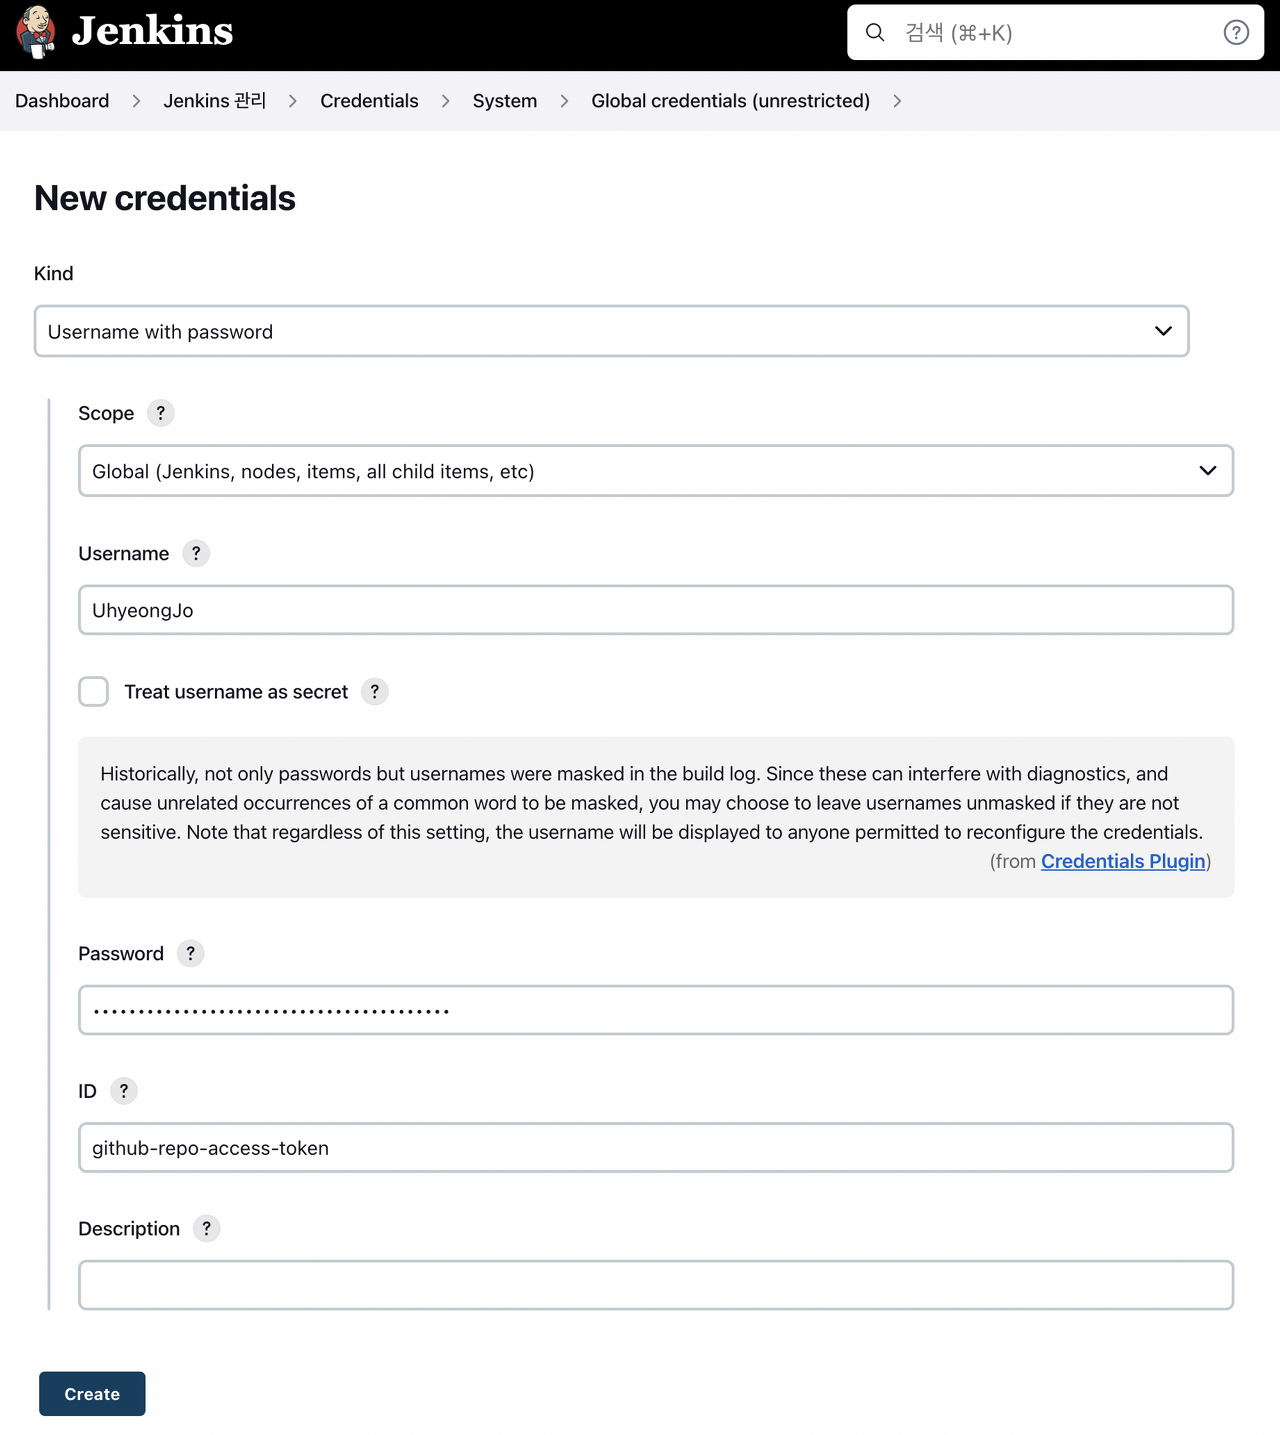Enable Treat username as secret checkbox

(94, 691)
